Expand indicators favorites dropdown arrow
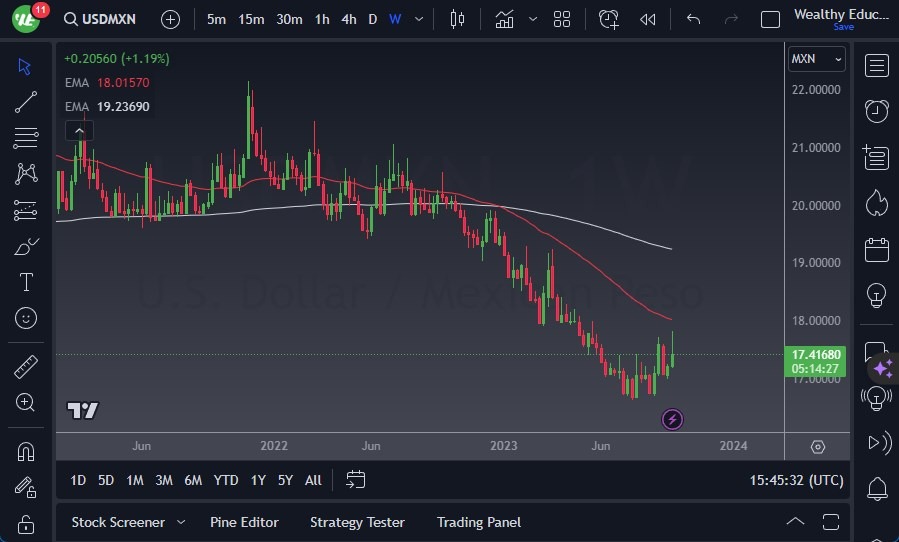899x542 pixels. 533,20
